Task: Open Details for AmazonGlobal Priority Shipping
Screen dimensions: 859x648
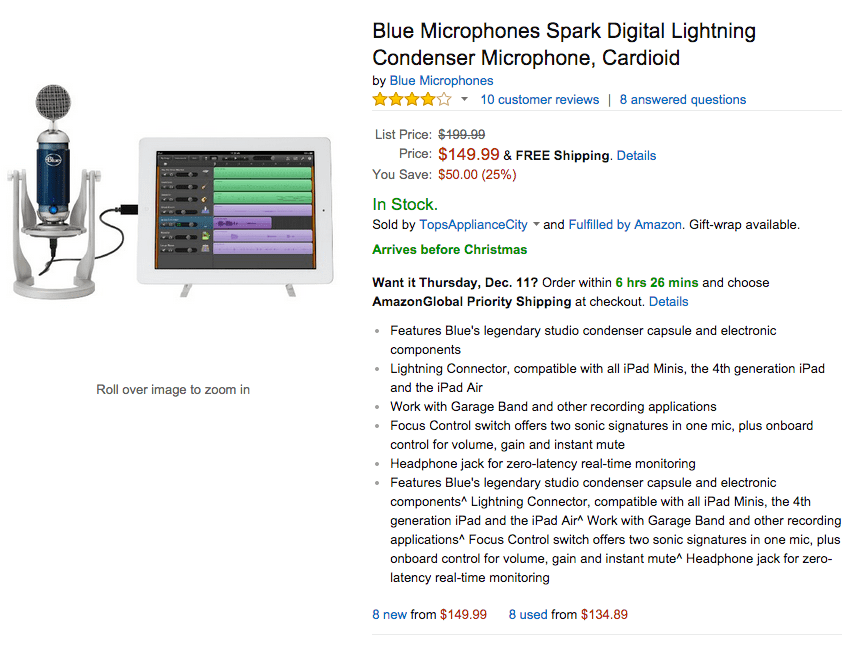Action: coord(668,301)
